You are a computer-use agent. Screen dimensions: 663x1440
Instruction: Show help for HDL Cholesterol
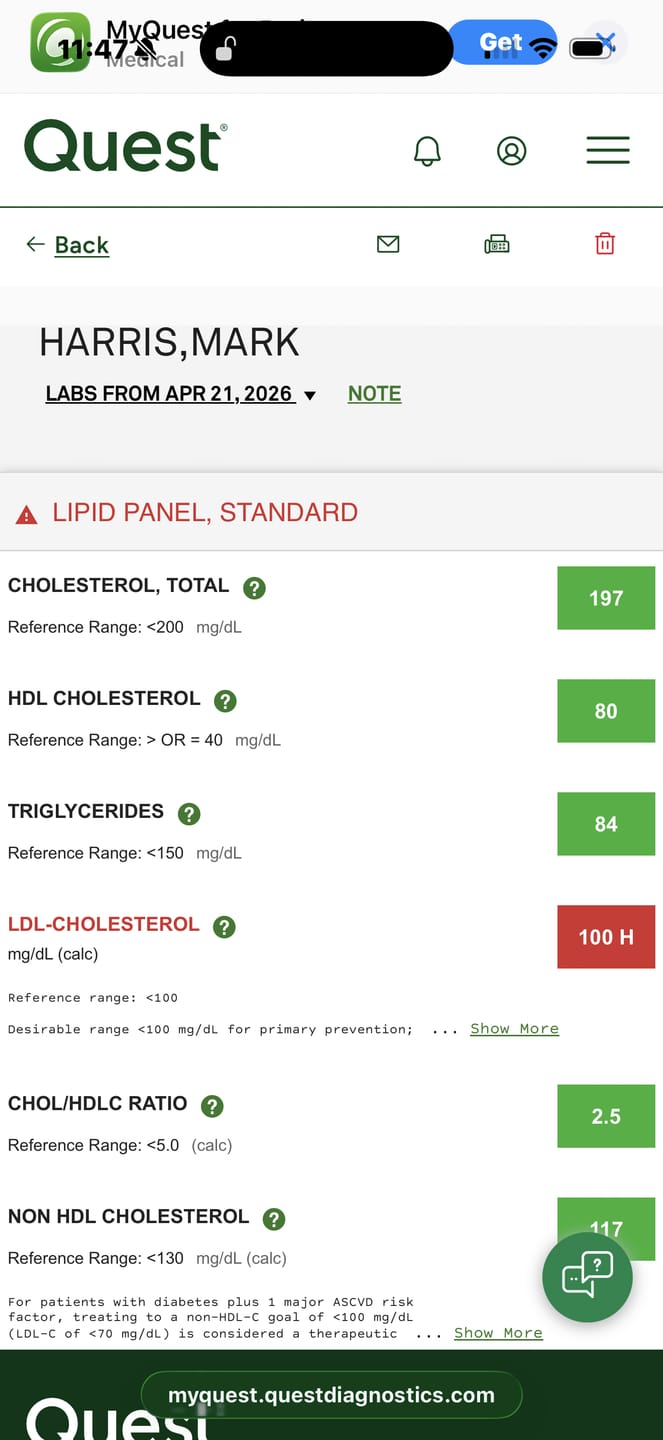(x=226, y=701)
